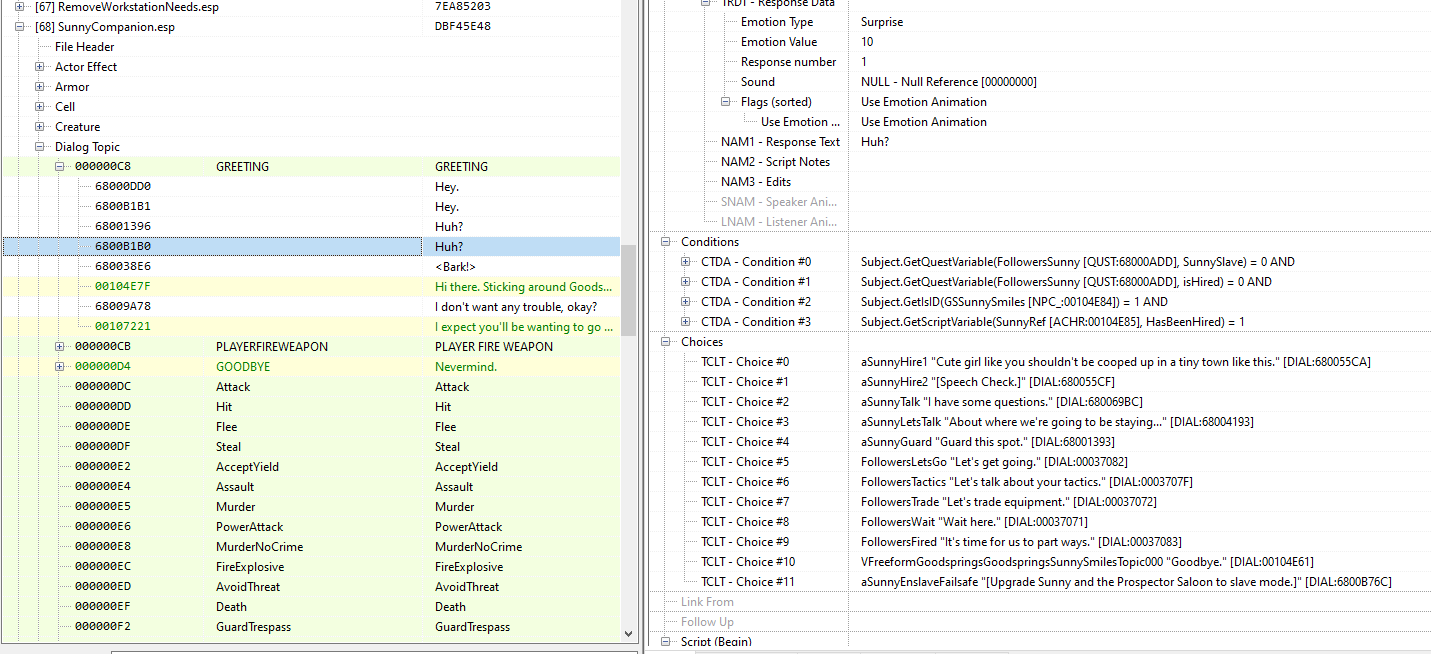1431x654 pixels.
Task: Collapse the [68] SunnyCompanion.esp node
Action: (x=20, y=27)
